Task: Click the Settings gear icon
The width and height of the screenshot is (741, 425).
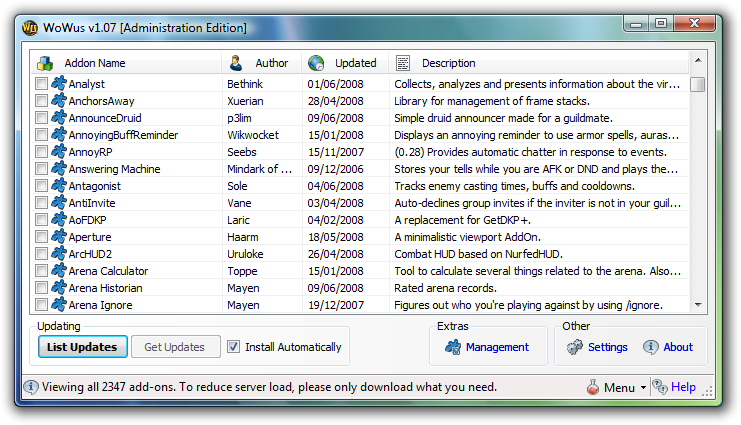Action: tap(574, 347)
